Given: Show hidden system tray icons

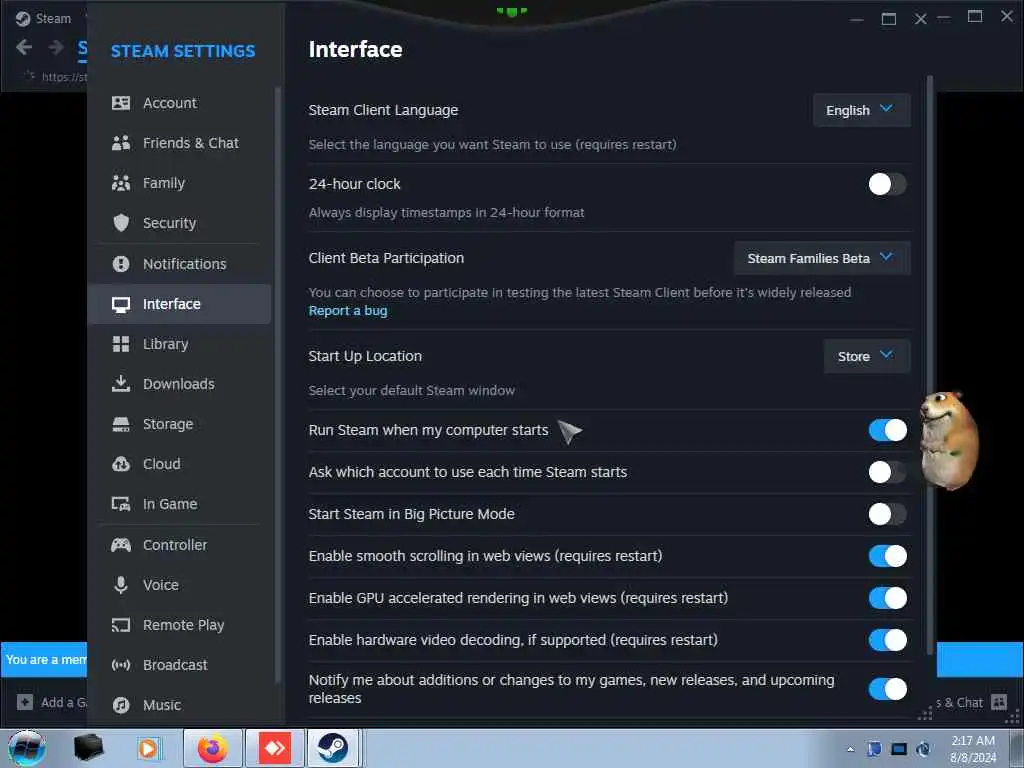Looking at the screenshot, I should [850, 749].
